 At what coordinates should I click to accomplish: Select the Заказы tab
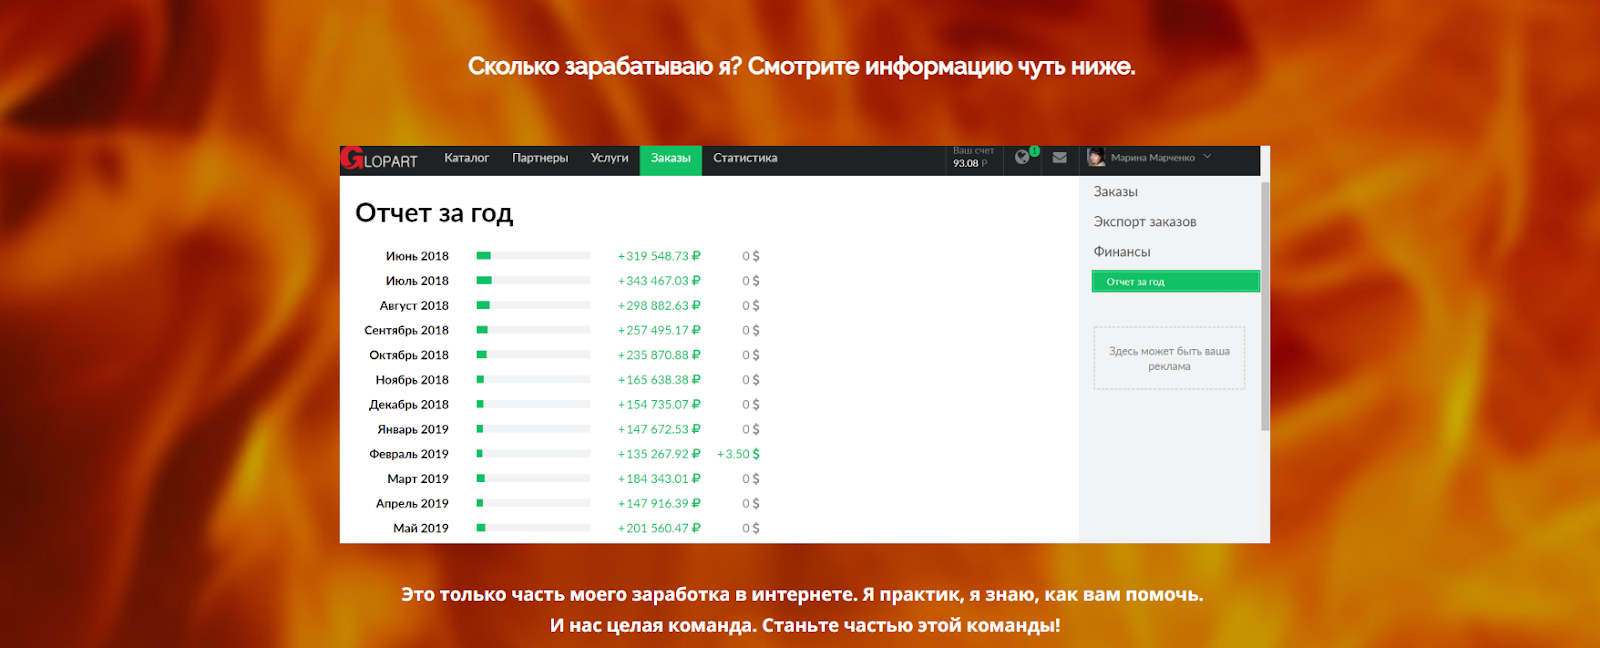(x=671, y=159)
